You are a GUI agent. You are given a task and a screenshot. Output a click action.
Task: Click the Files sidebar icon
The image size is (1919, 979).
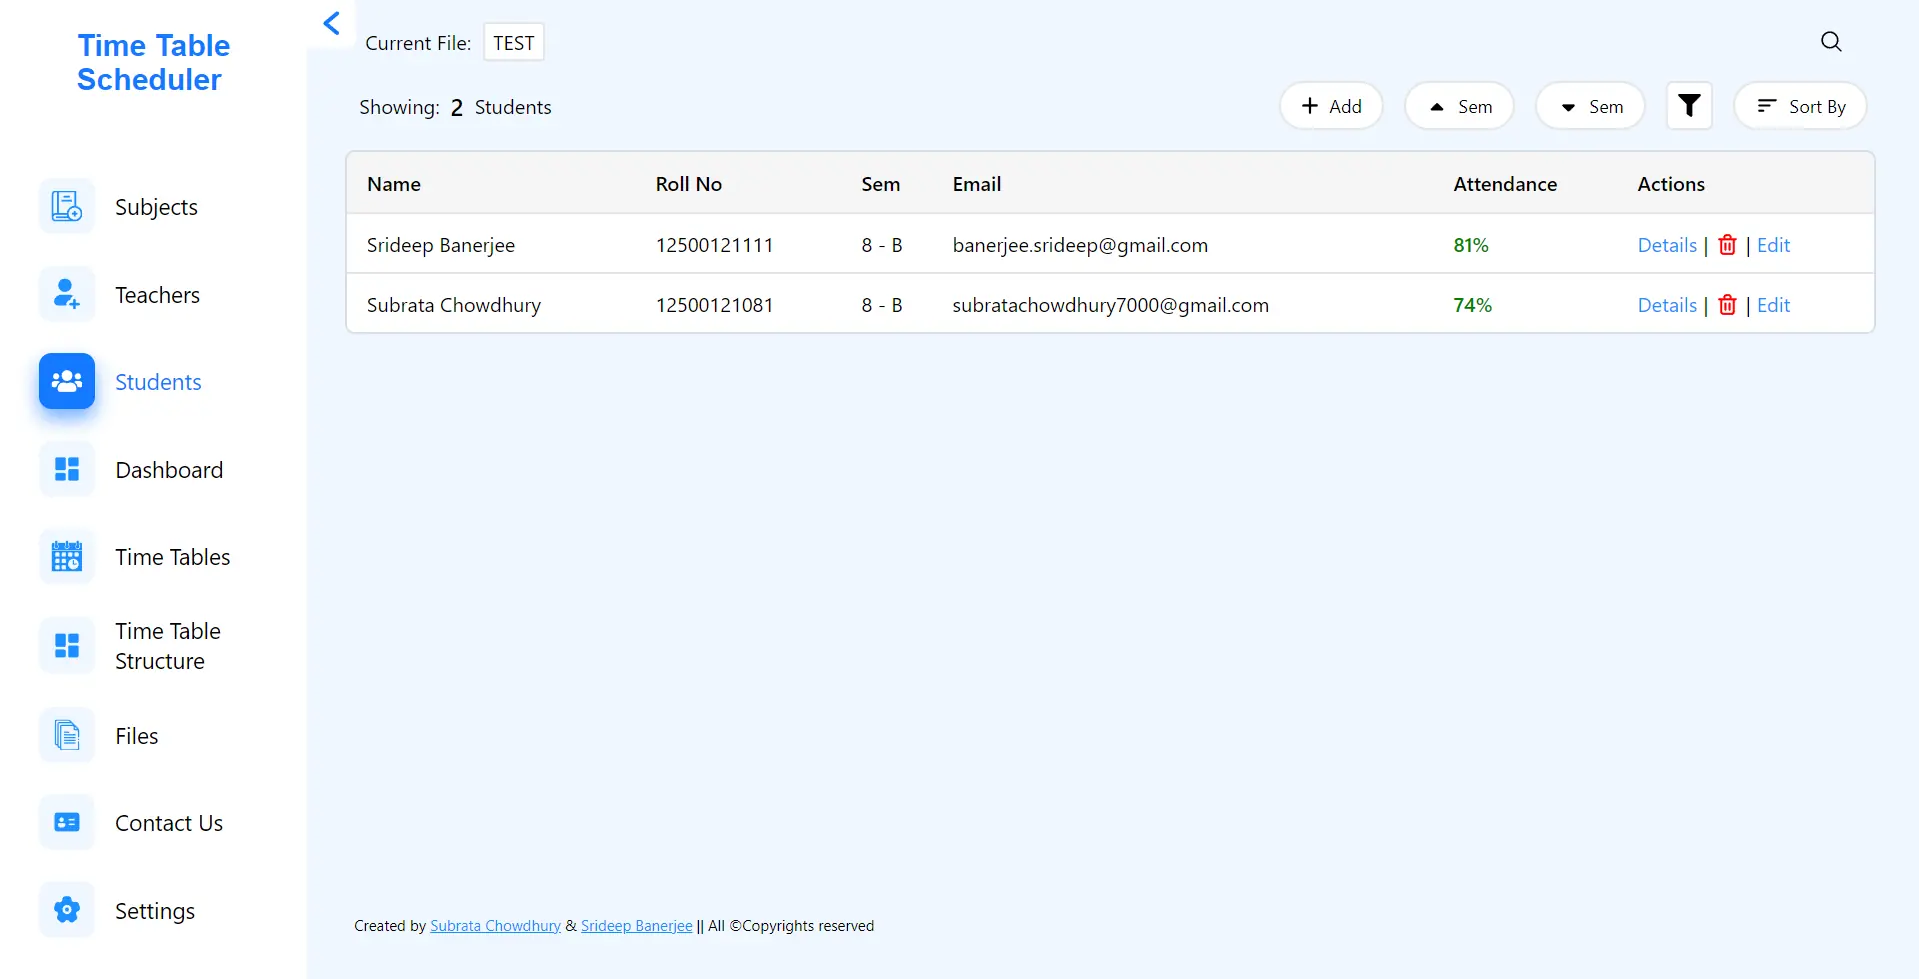[67, 735]
